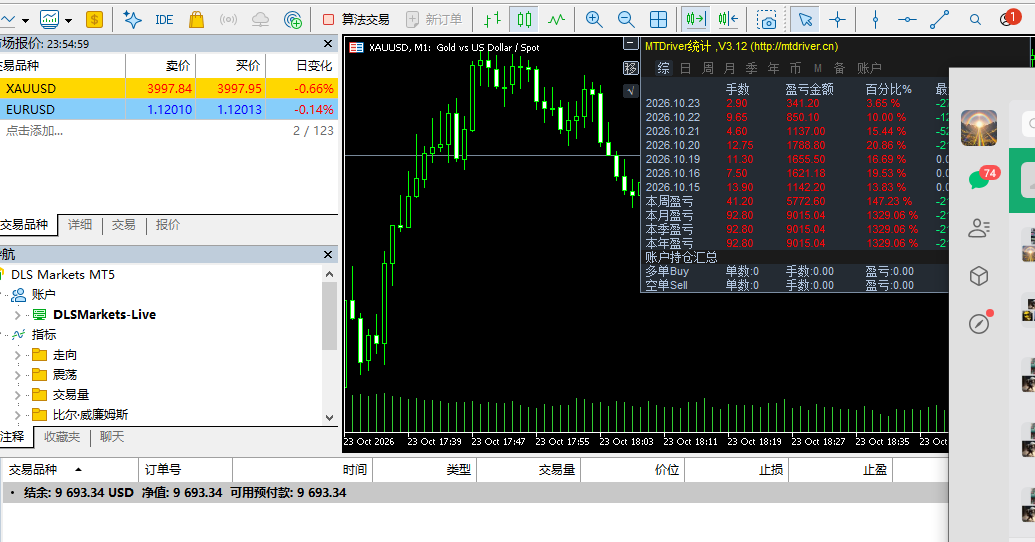Switch chart to candlestick type
This screenshot has width=1035, height=542.
pos(525,20)
